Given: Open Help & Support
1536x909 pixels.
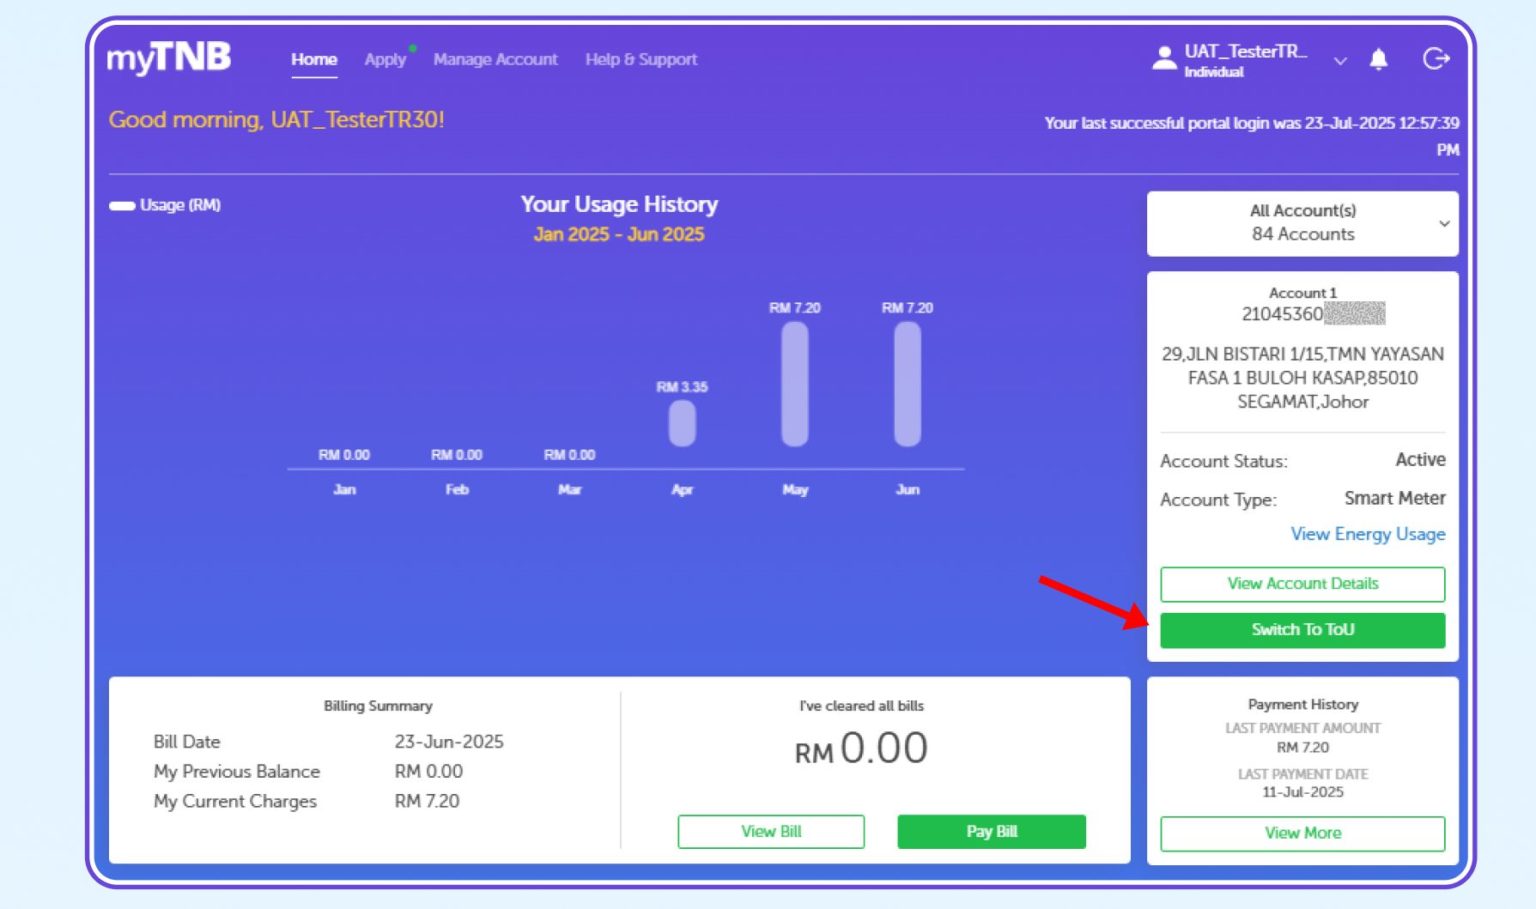Looking at the screenshot, I should click(x=641, y=60).
